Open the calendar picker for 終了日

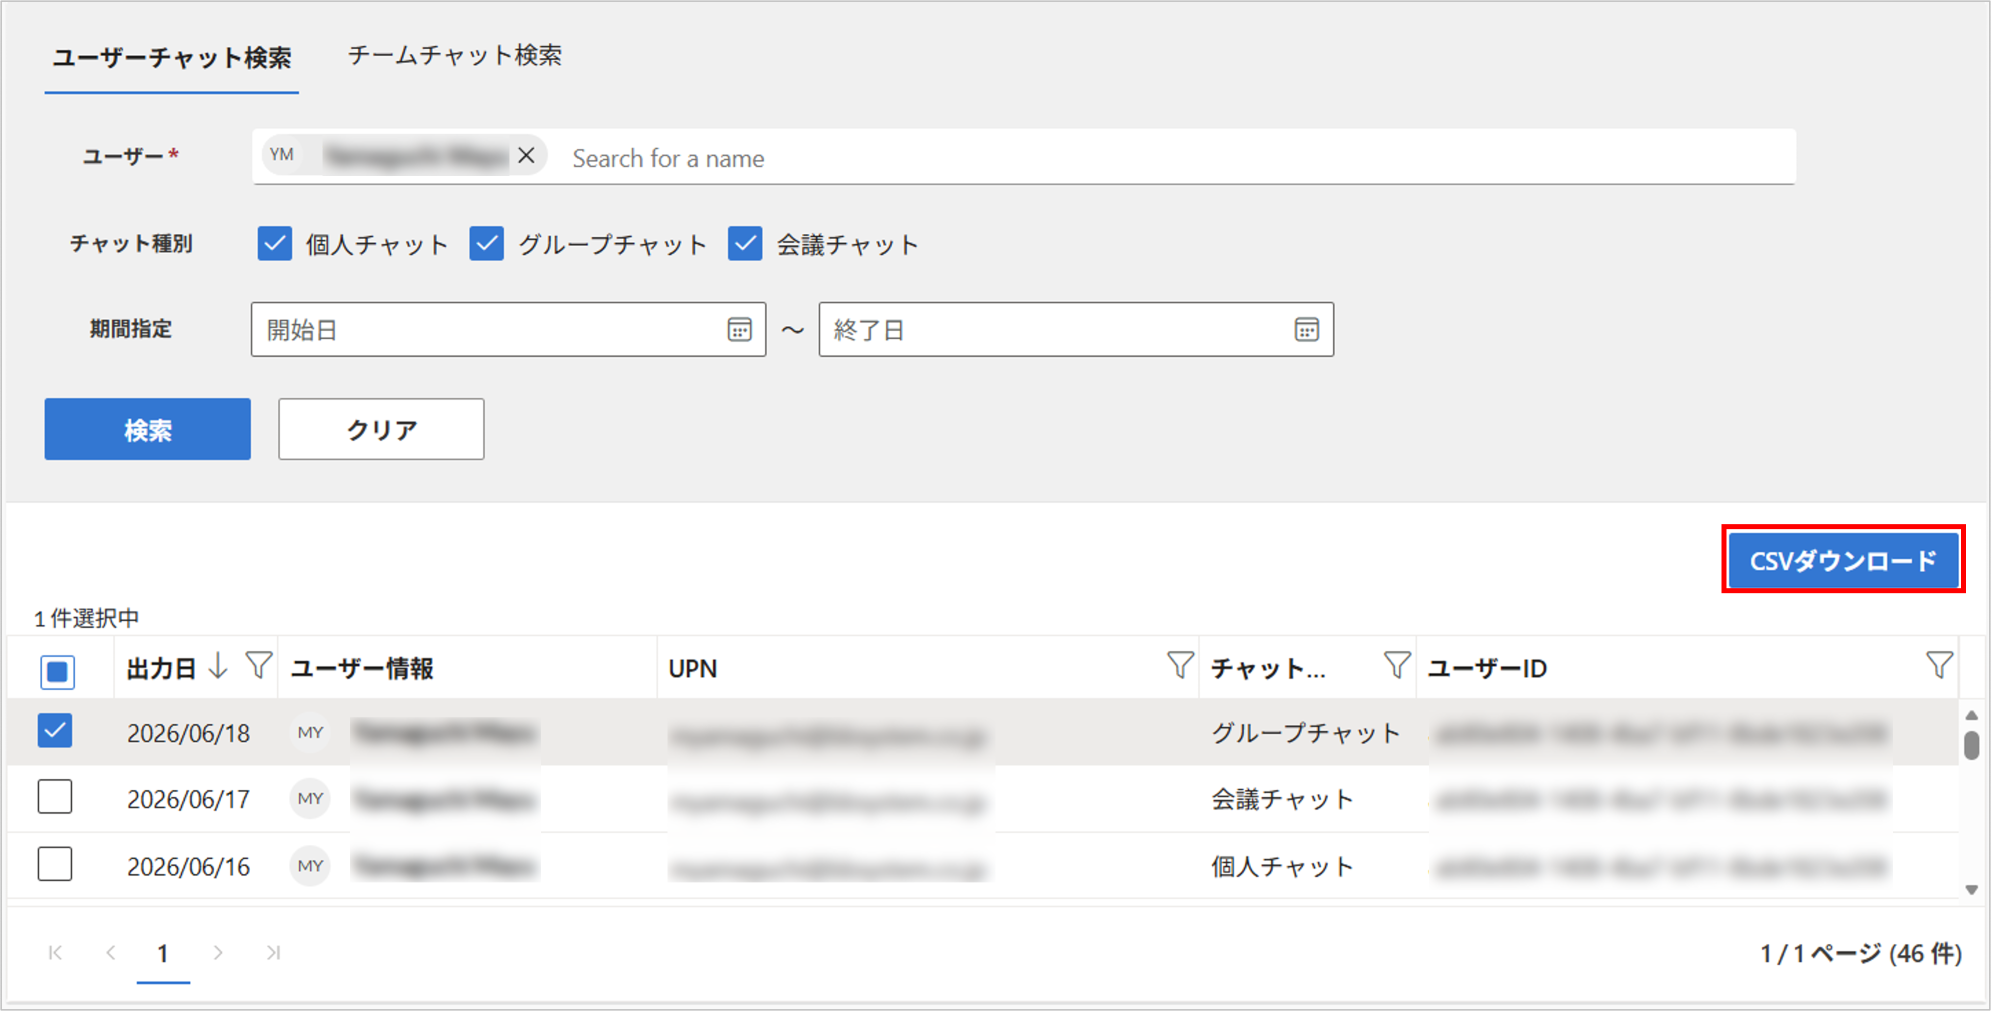tap(1306, 330)
